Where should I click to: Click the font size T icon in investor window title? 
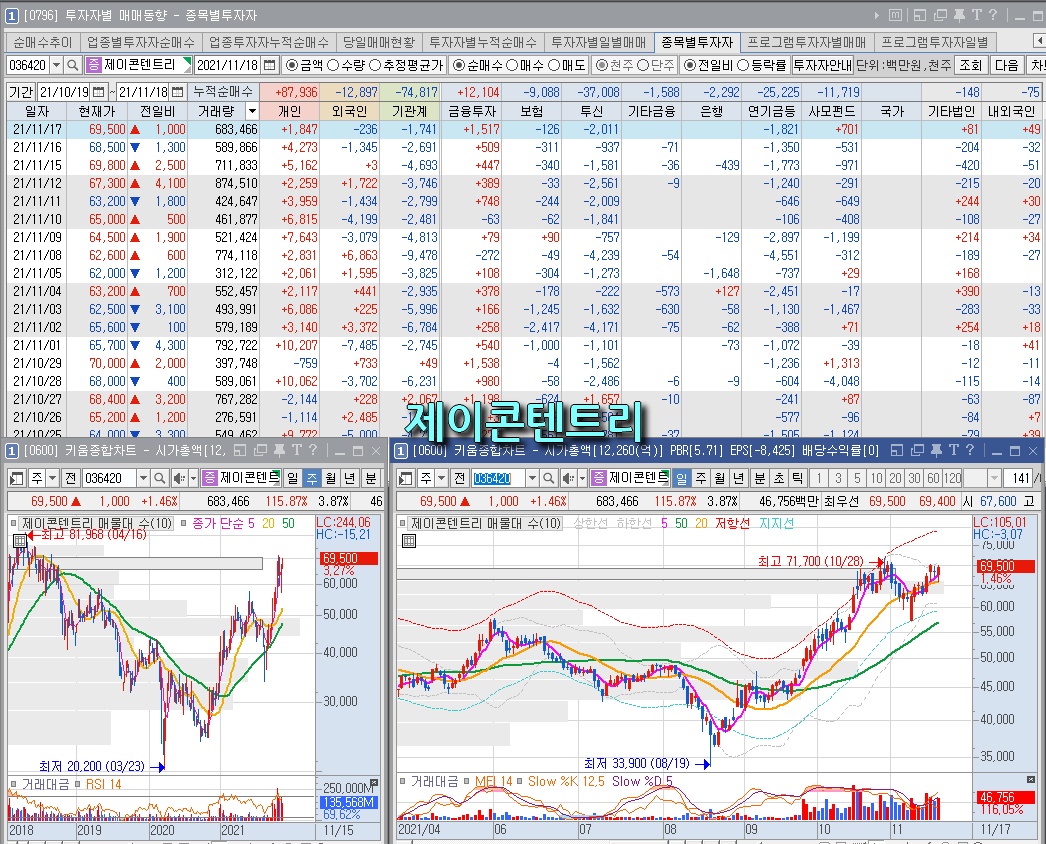(976, 15)
